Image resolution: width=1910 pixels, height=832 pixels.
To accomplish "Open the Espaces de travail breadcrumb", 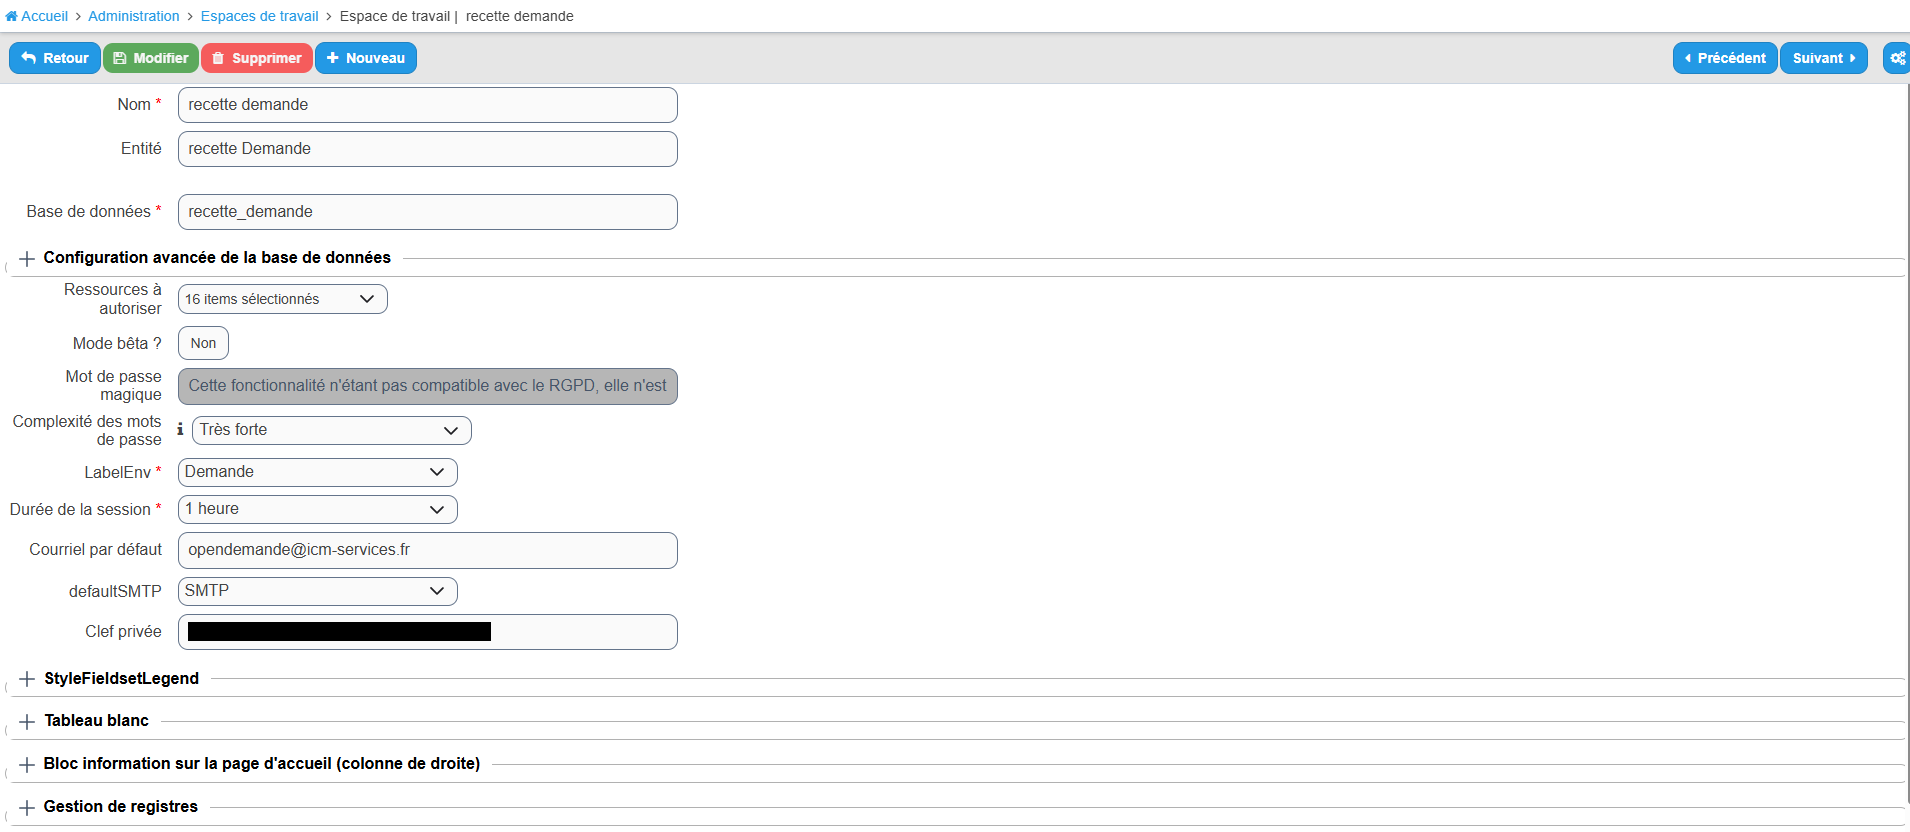I will (260, 16).
